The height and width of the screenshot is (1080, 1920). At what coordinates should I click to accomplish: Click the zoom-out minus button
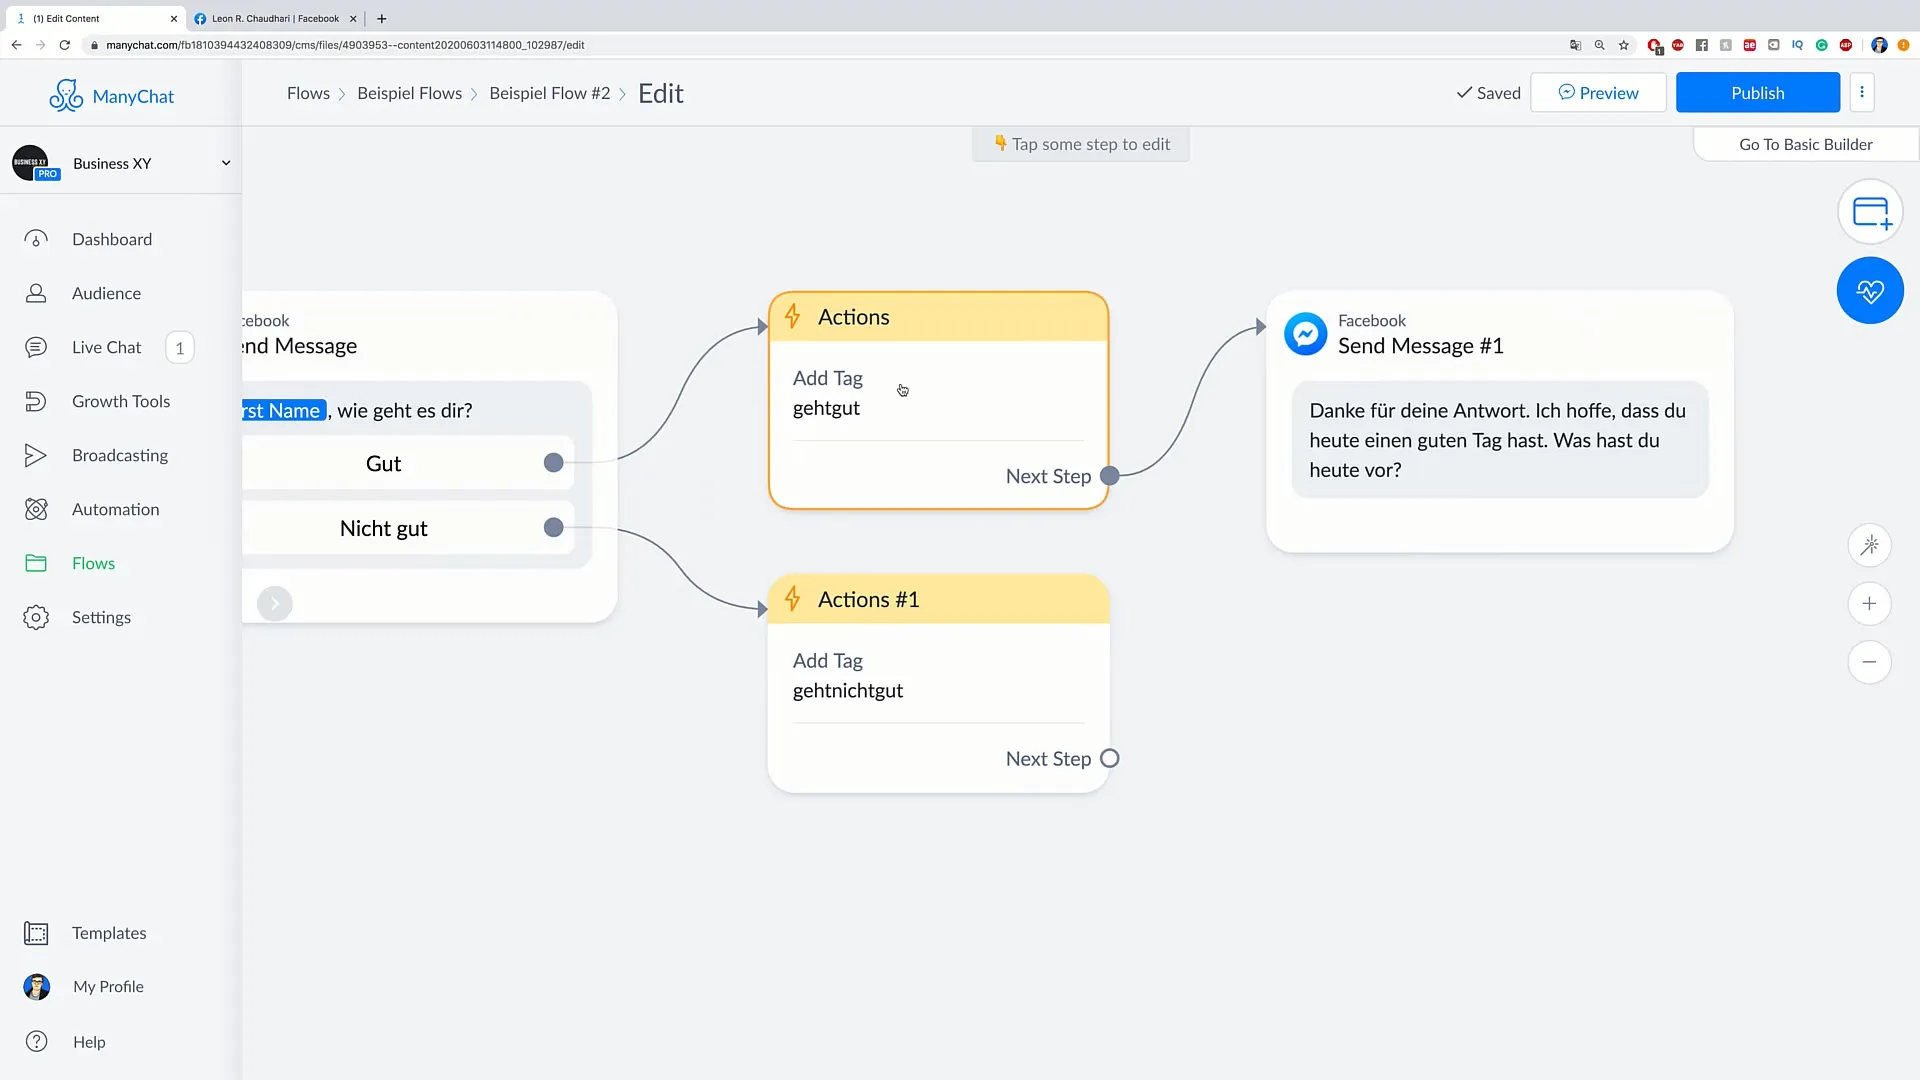(x=1869, y=662)
